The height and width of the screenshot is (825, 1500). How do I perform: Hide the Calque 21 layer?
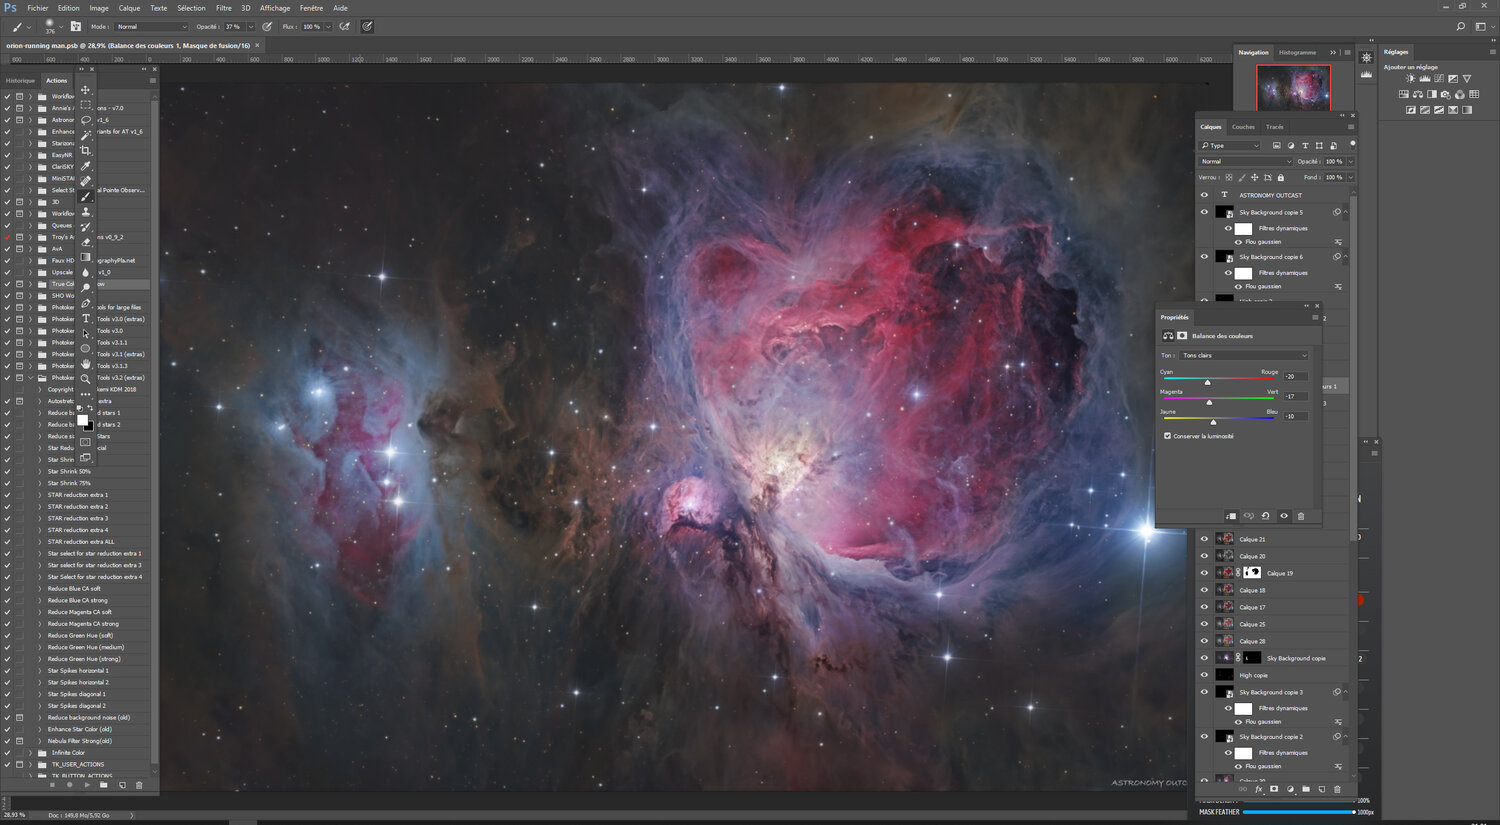[1204, 539]
